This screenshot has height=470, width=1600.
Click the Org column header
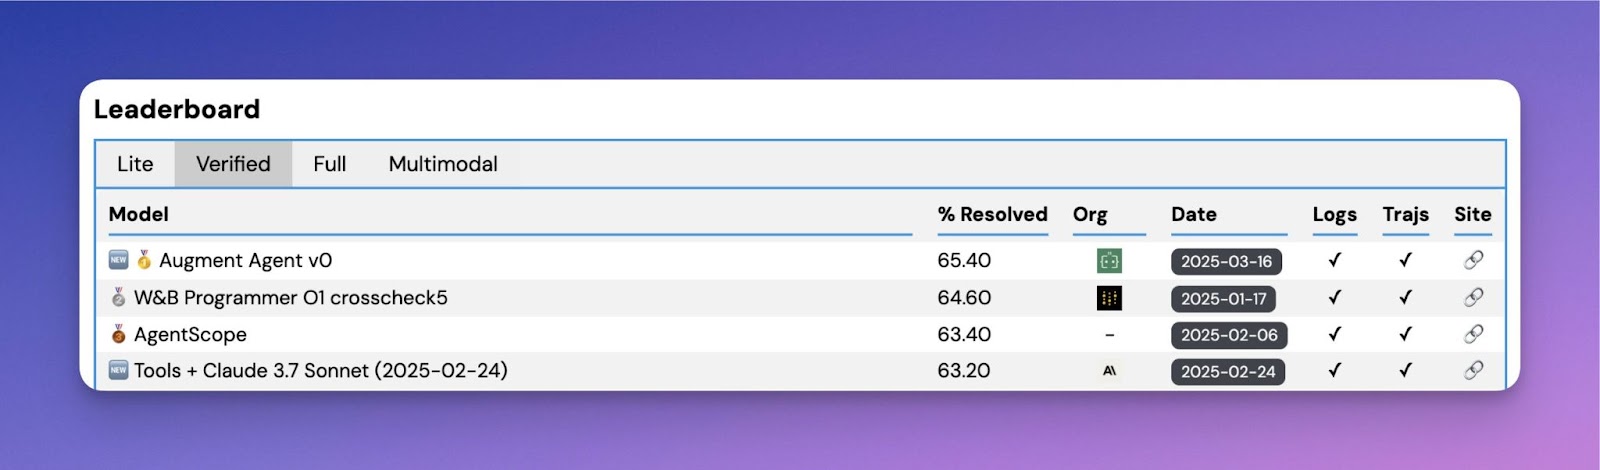[x=1090, y=214]
